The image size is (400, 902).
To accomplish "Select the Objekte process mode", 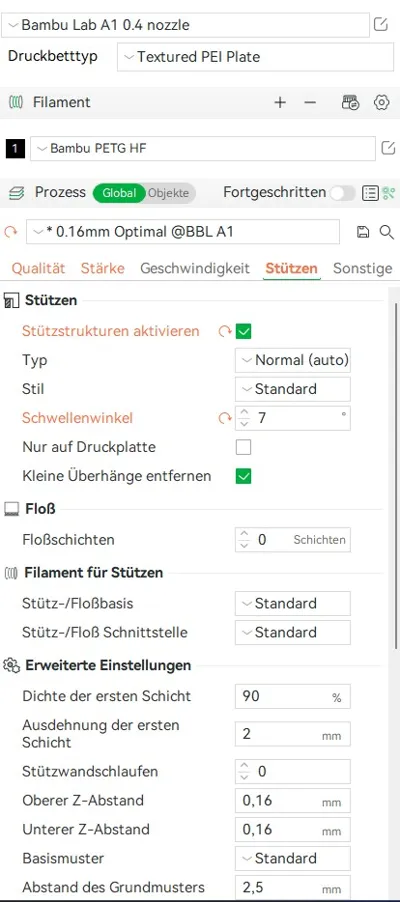I will (168, 193).
